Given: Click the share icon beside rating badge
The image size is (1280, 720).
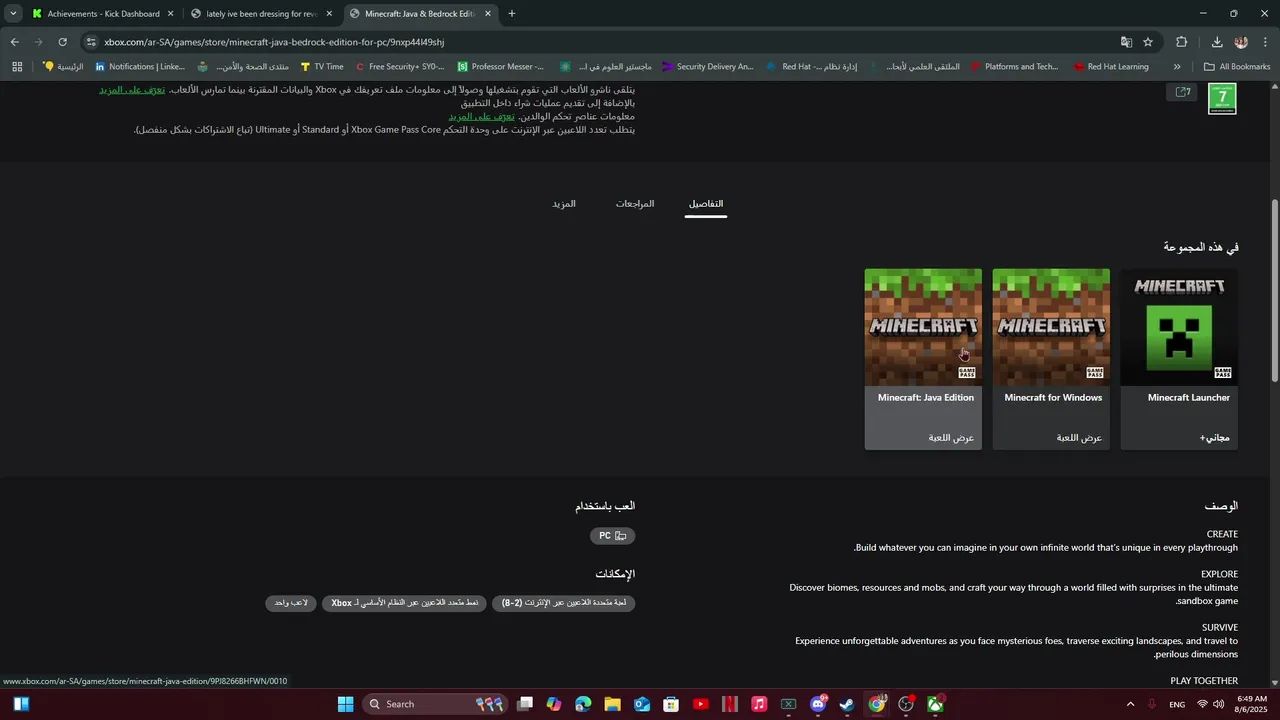Looking at the screenshot, I should pos(1183,92).
